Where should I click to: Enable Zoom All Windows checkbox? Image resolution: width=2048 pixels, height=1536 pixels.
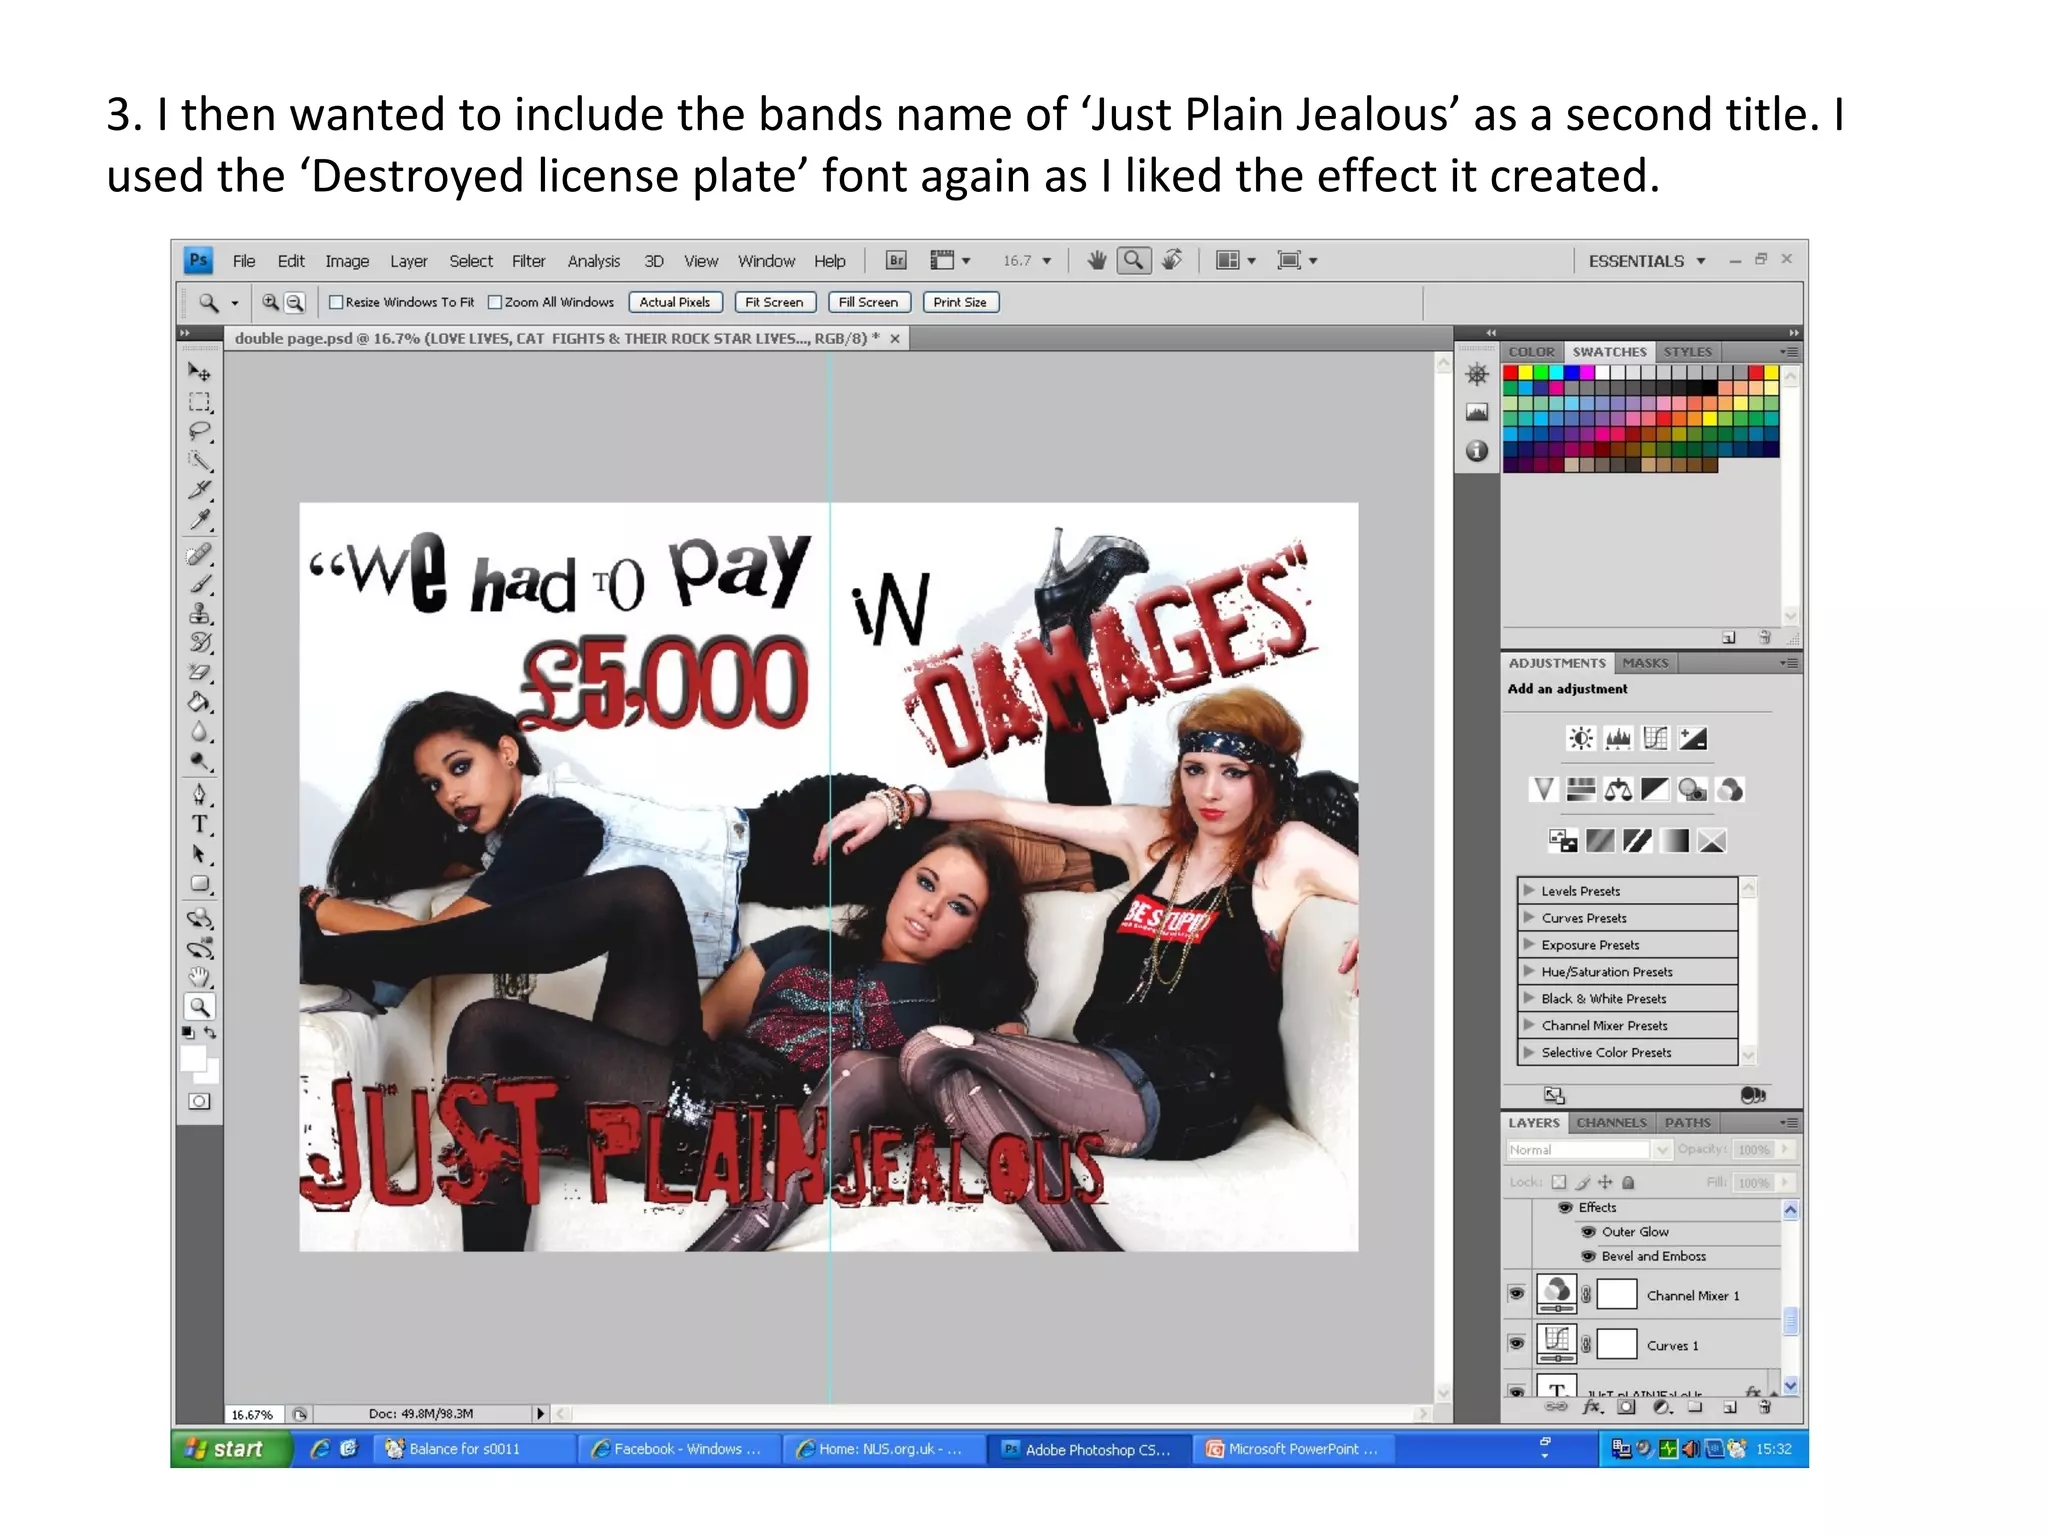pos(495,302)
